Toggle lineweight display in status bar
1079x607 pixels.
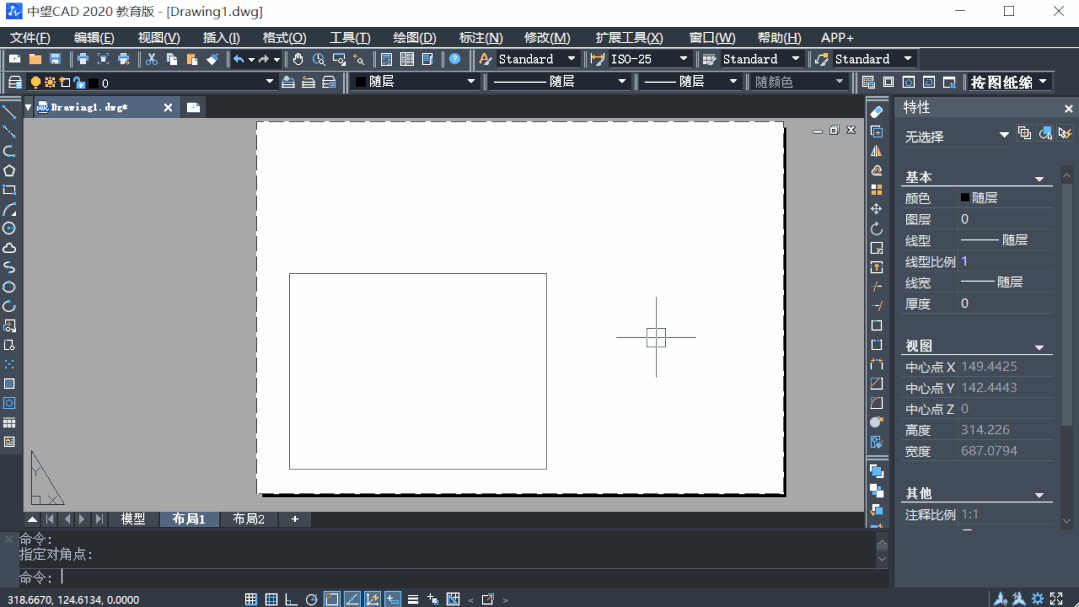(x=413, y=599)
